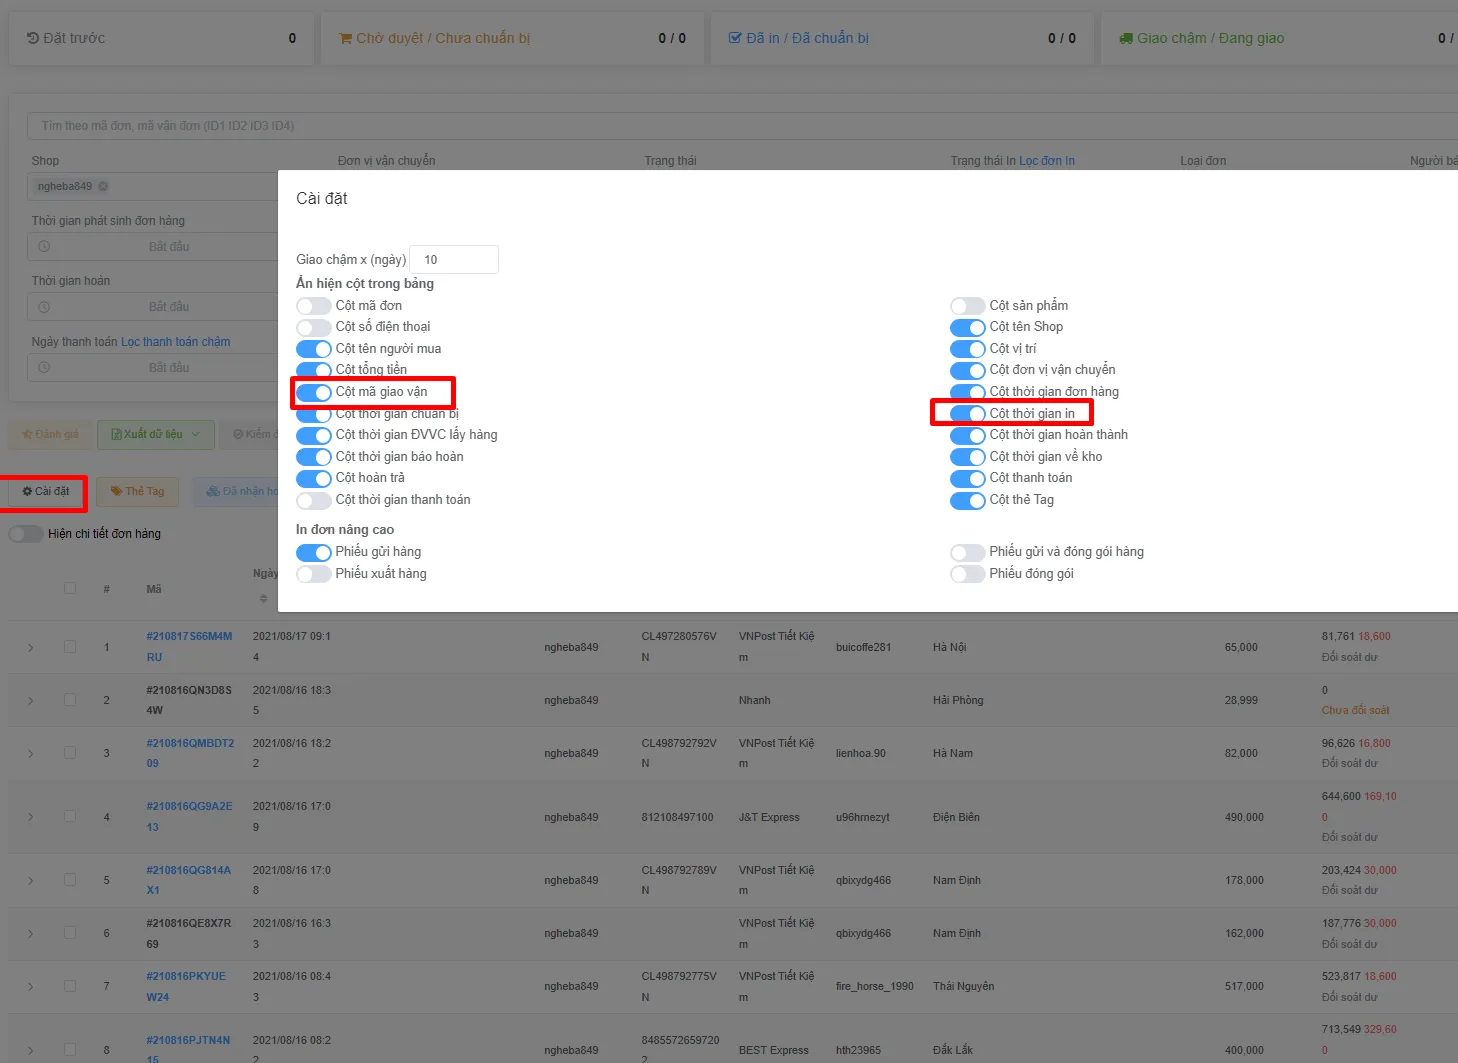Turn on Cột sản phẩm switch
This screenshot has height=1063, width=1458.
(x=967, y=306)
